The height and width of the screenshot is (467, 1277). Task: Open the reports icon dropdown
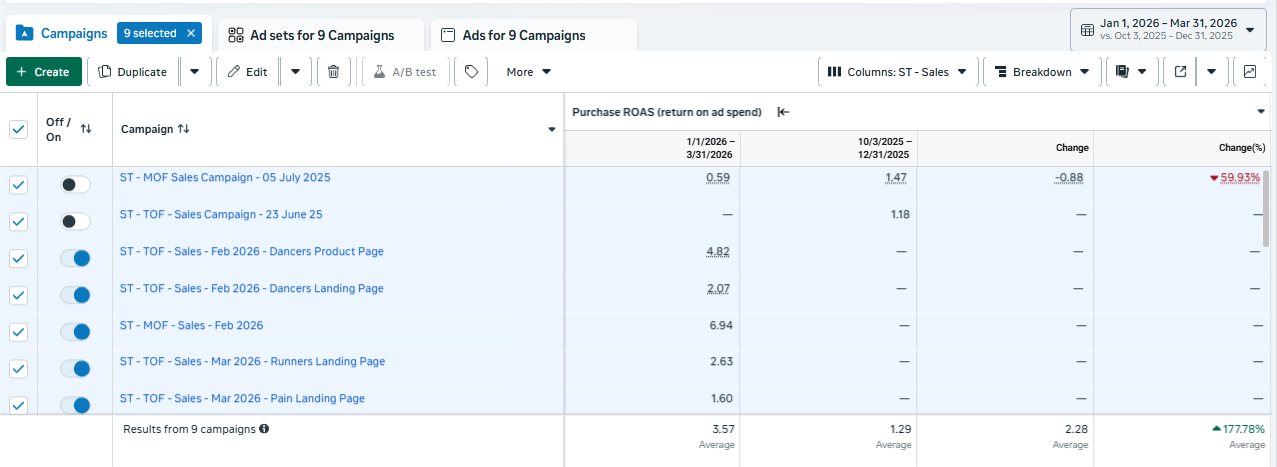[x=1132, y=72]
